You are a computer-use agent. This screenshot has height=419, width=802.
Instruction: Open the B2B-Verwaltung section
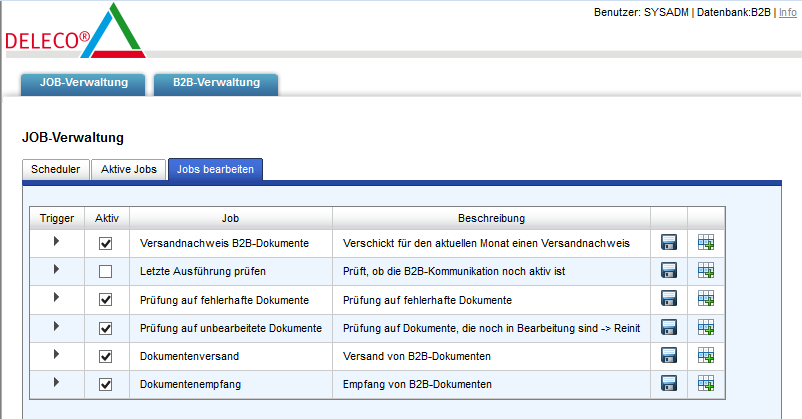coord(216,83)
